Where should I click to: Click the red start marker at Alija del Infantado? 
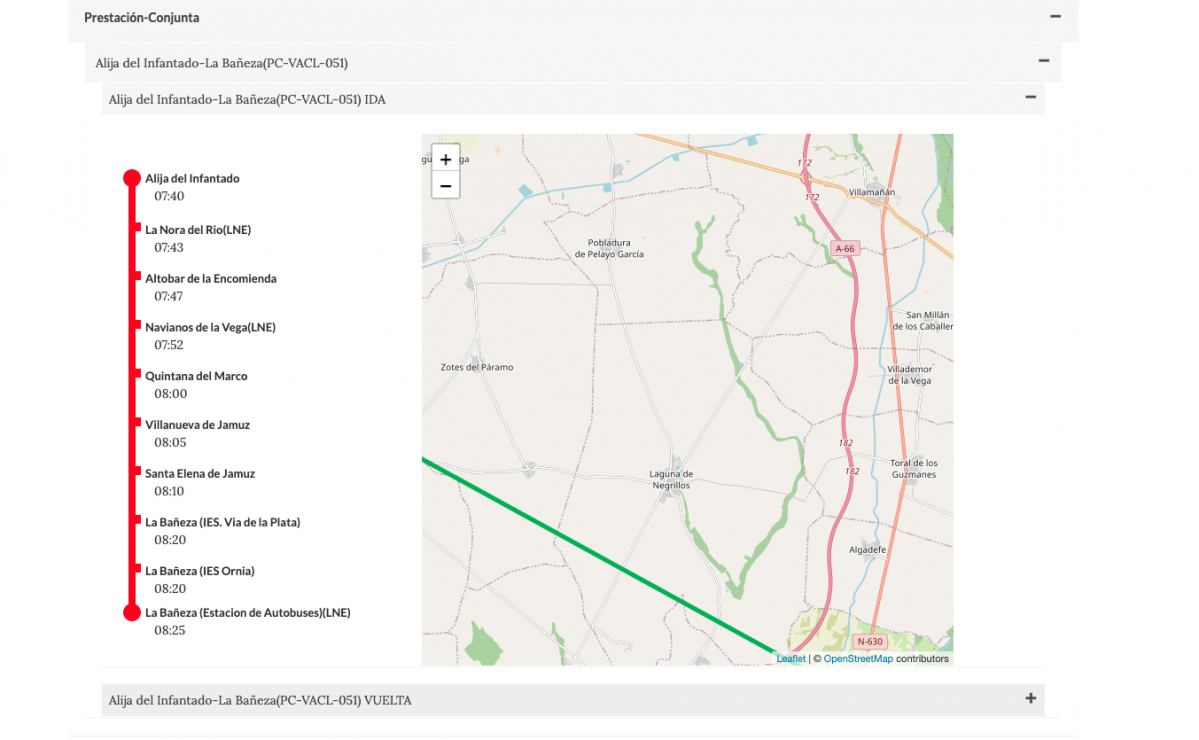[132, 178]
